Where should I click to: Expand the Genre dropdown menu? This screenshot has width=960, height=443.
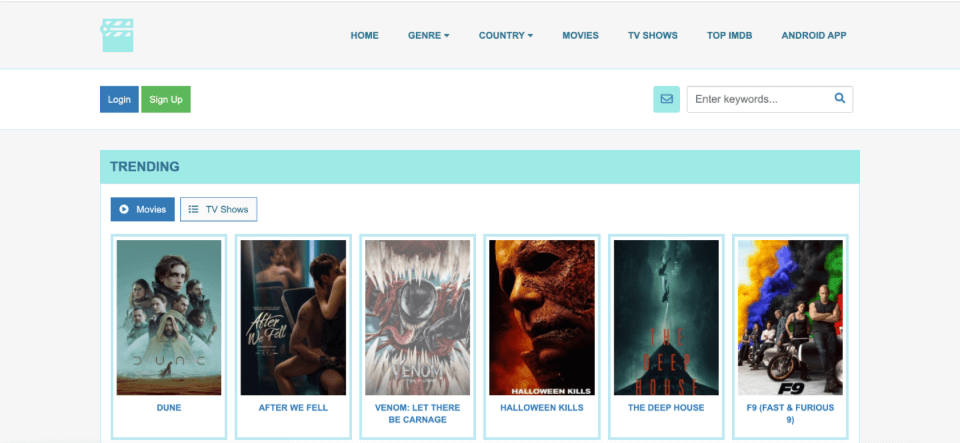[429, 35]
